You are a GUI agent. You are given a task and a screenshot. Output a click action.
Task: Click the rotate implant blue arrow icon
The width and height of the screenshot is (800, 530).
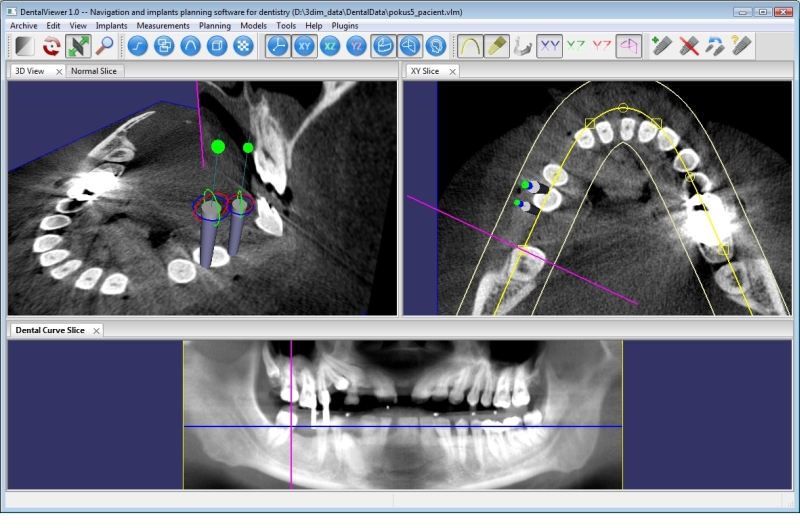coord(715,46)
